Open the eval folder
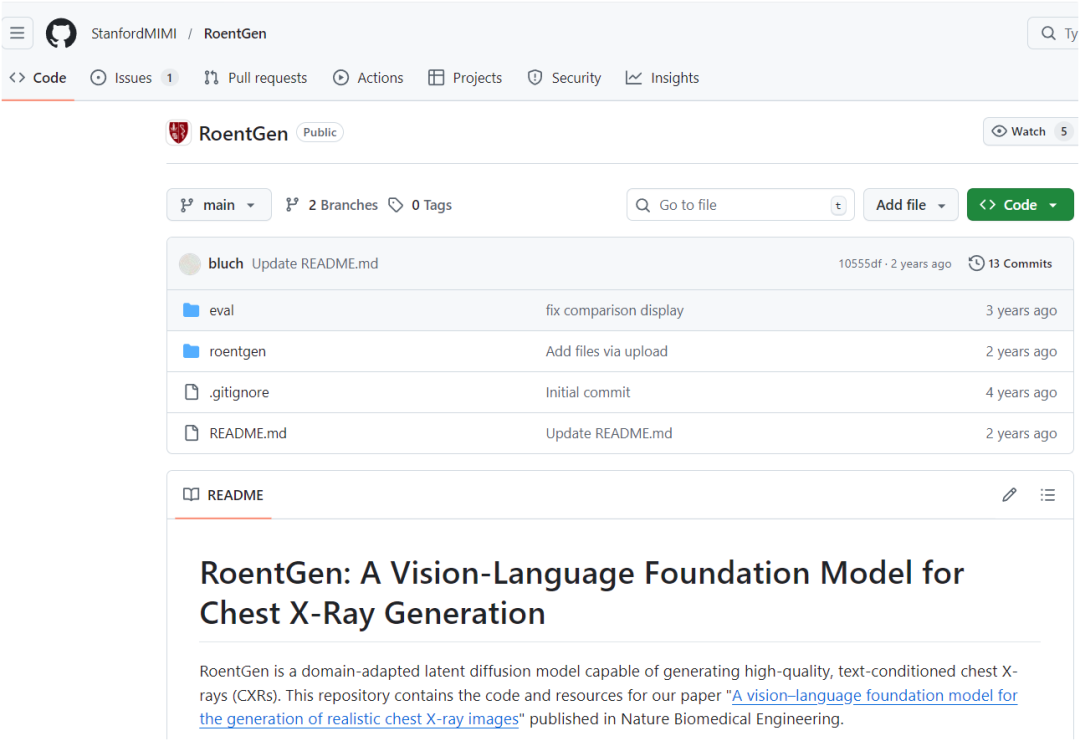 tap(221, 310)
